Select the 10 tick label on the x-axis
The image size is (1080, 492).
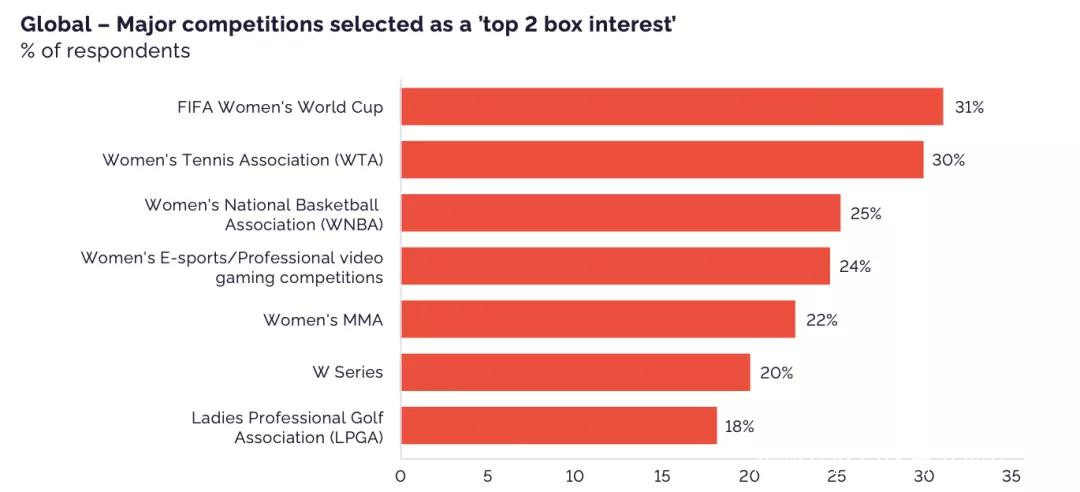pyautogui.click(x=575, y=475)
